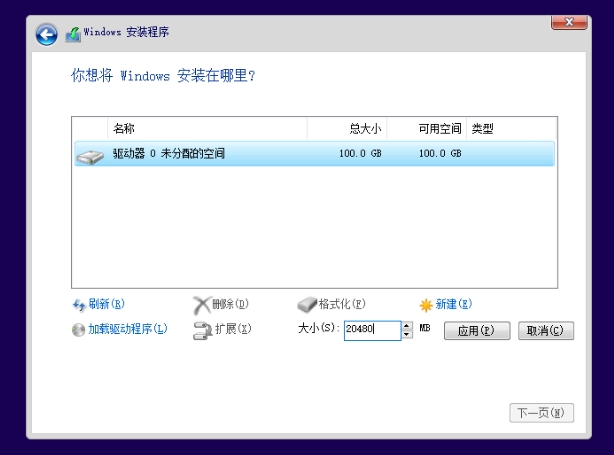This screenshot has height=455, width=614.
Task: Increase size with the spinner up arrow
Action: (407, 325)
